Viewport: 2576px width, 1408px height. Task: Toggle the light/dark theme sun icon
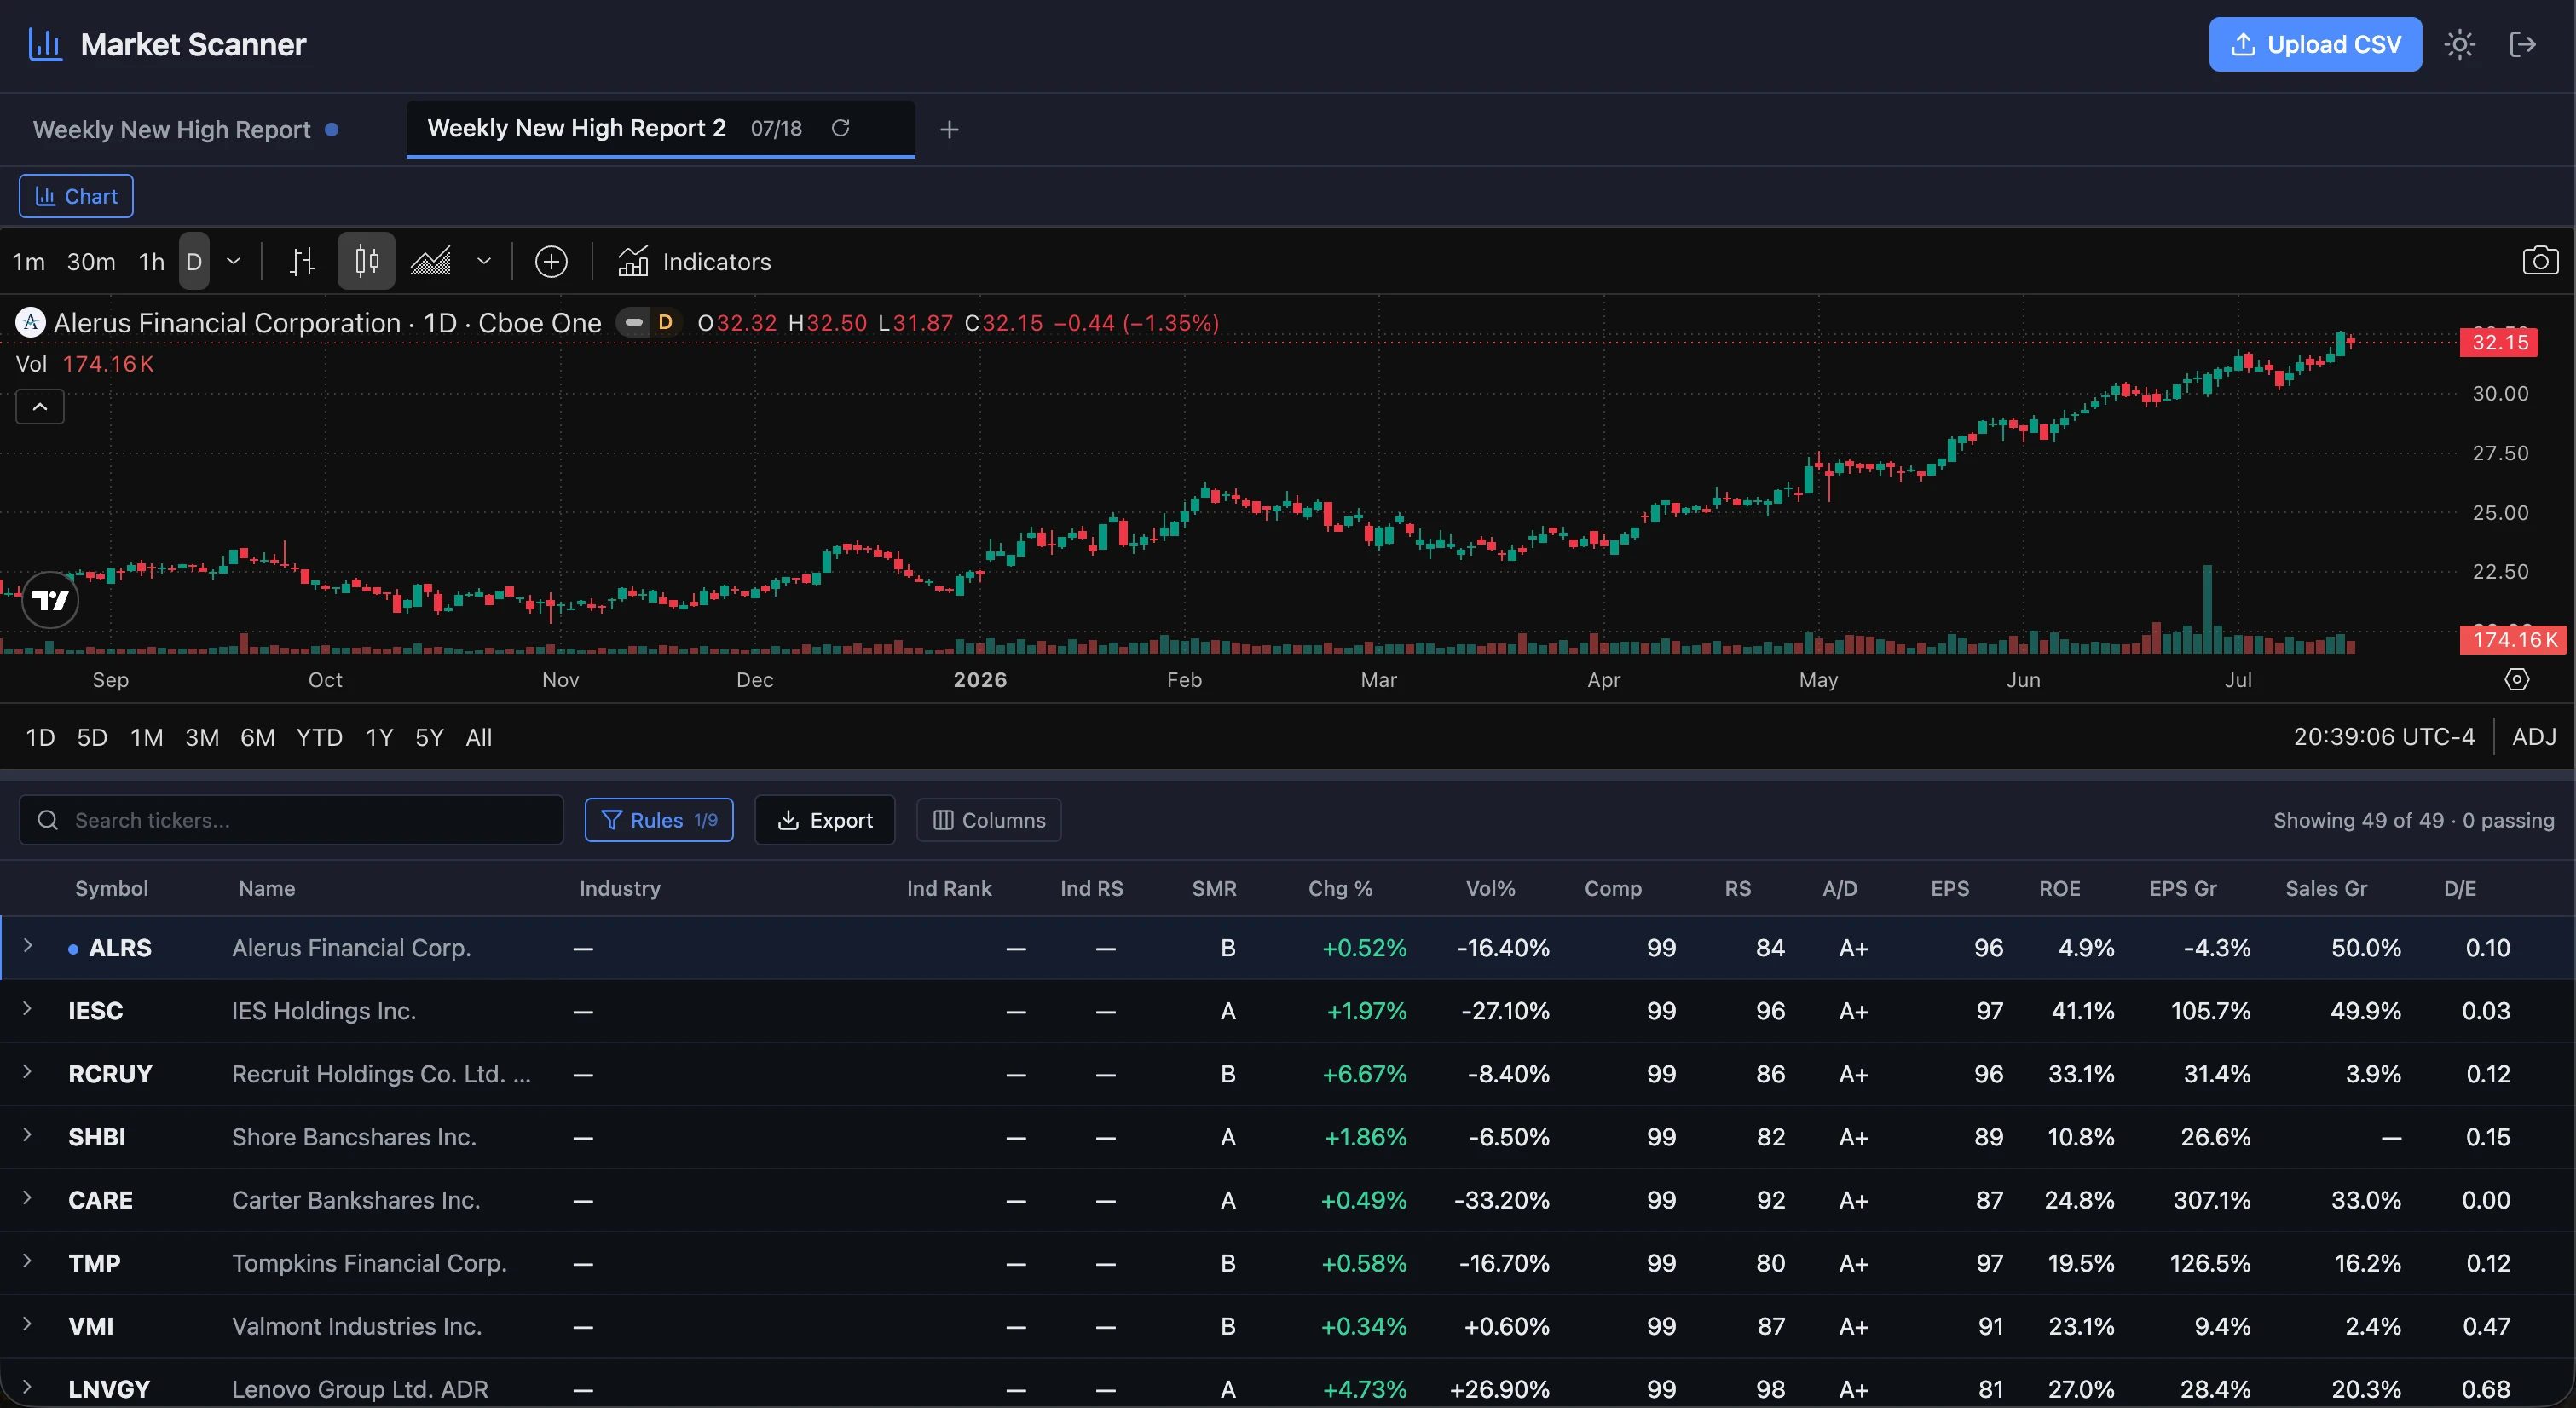point(2459,44)
